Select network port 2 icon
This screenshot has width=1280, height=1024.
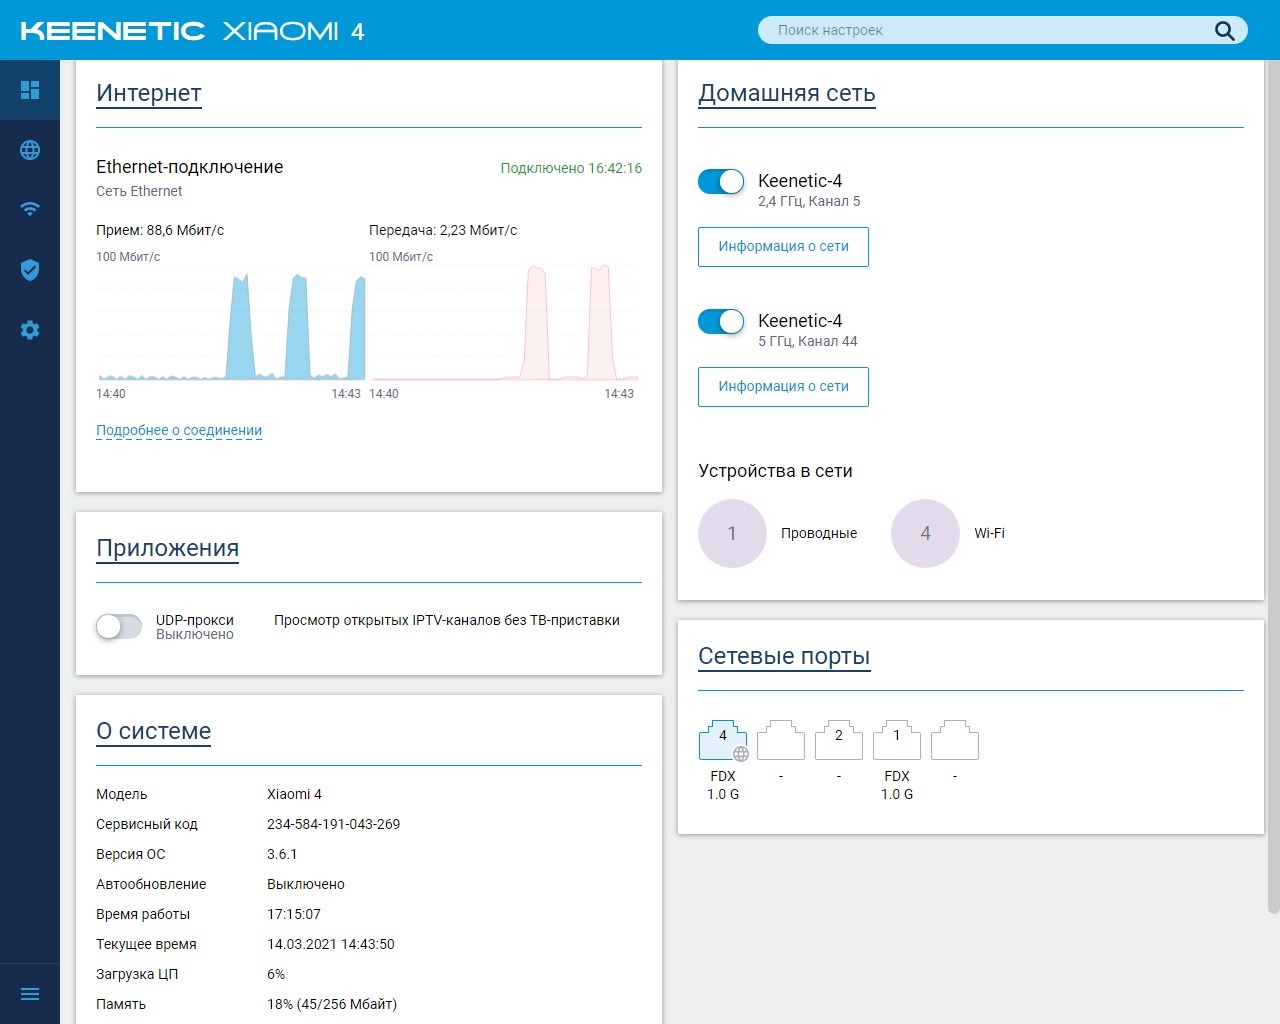pyautogui.click(x=839, y=740)
